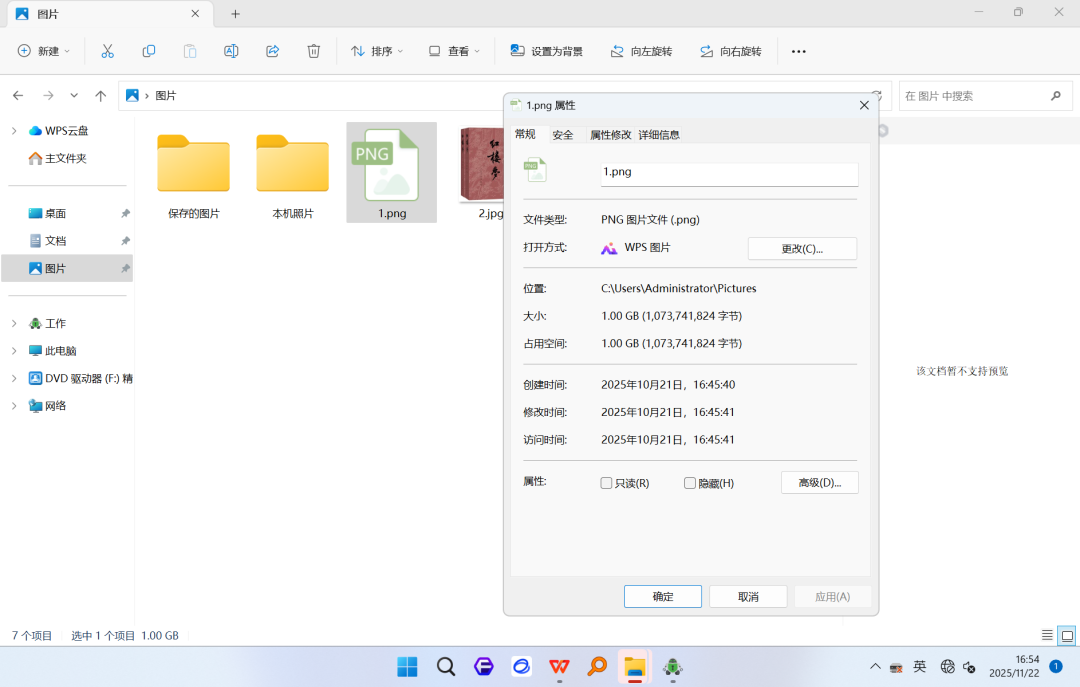Click the 高级(D)... button

(820, 483)
